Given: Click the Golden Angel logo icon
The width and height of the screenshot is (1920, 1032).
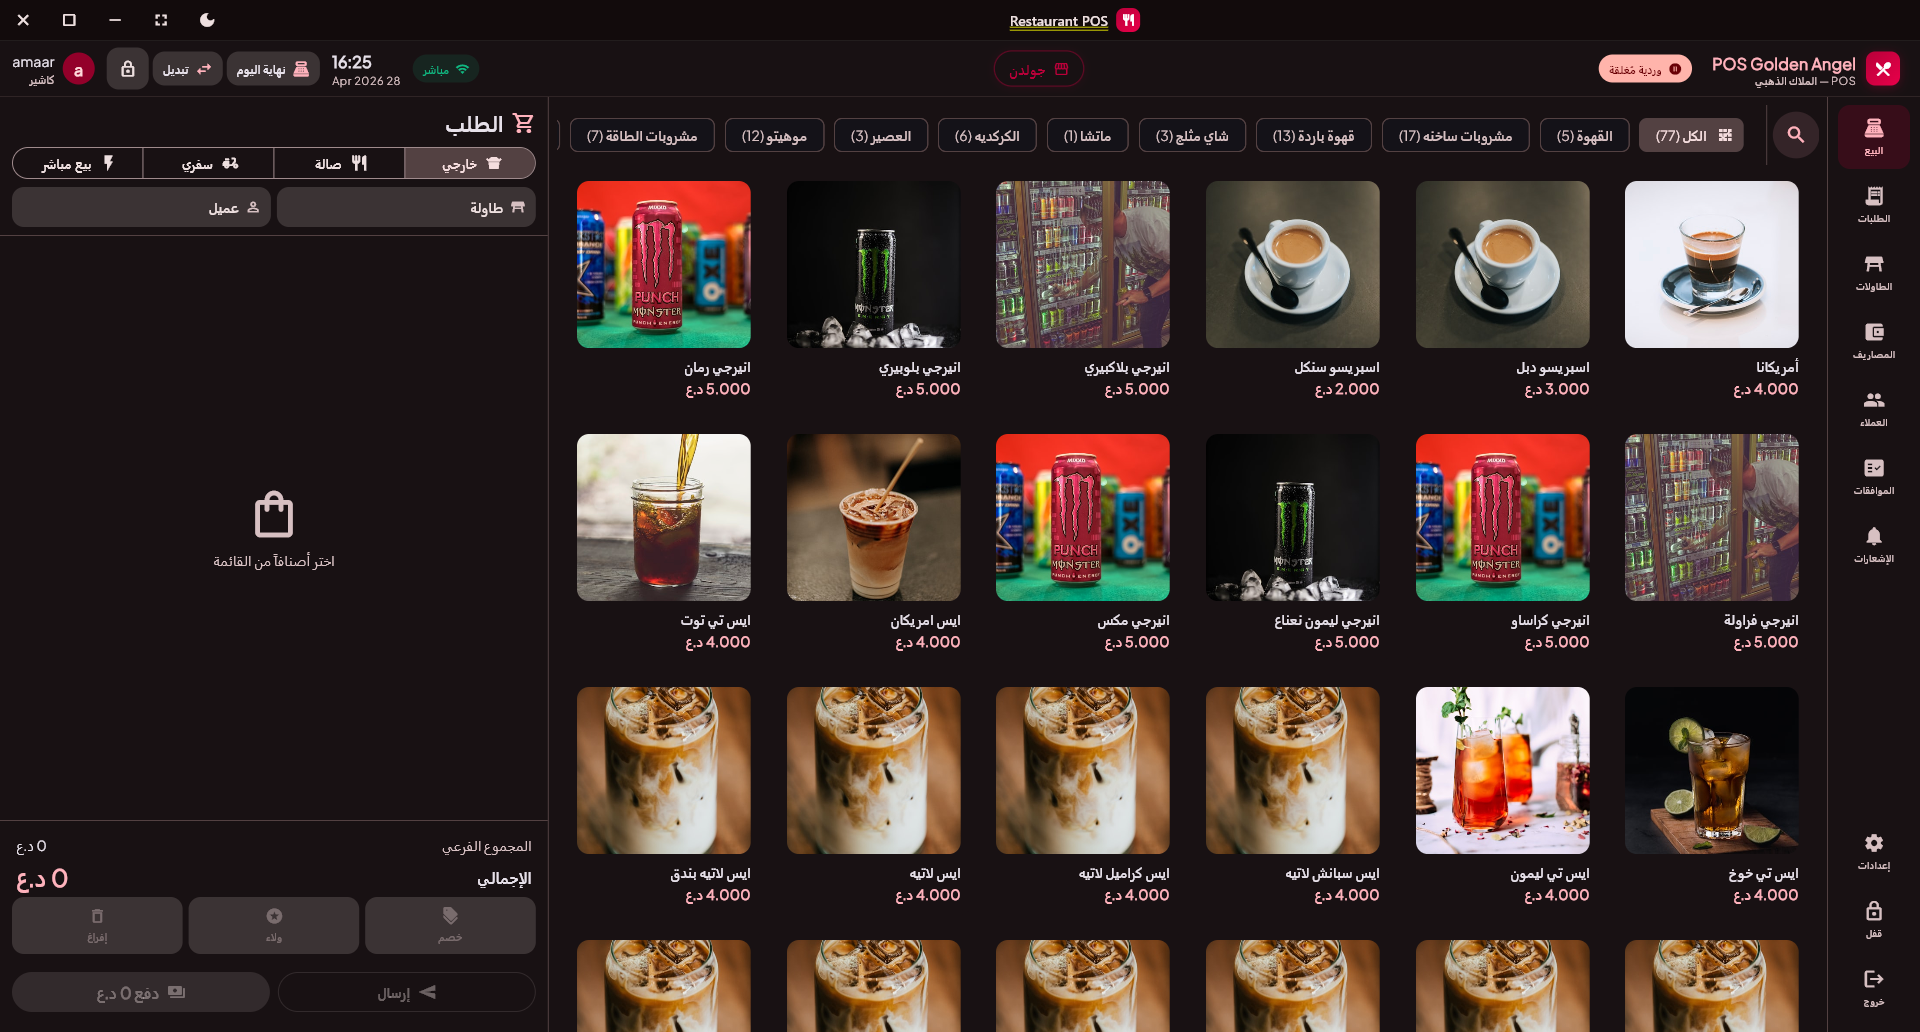Looking at the screenshot, I should click(x=1883, y=69).
